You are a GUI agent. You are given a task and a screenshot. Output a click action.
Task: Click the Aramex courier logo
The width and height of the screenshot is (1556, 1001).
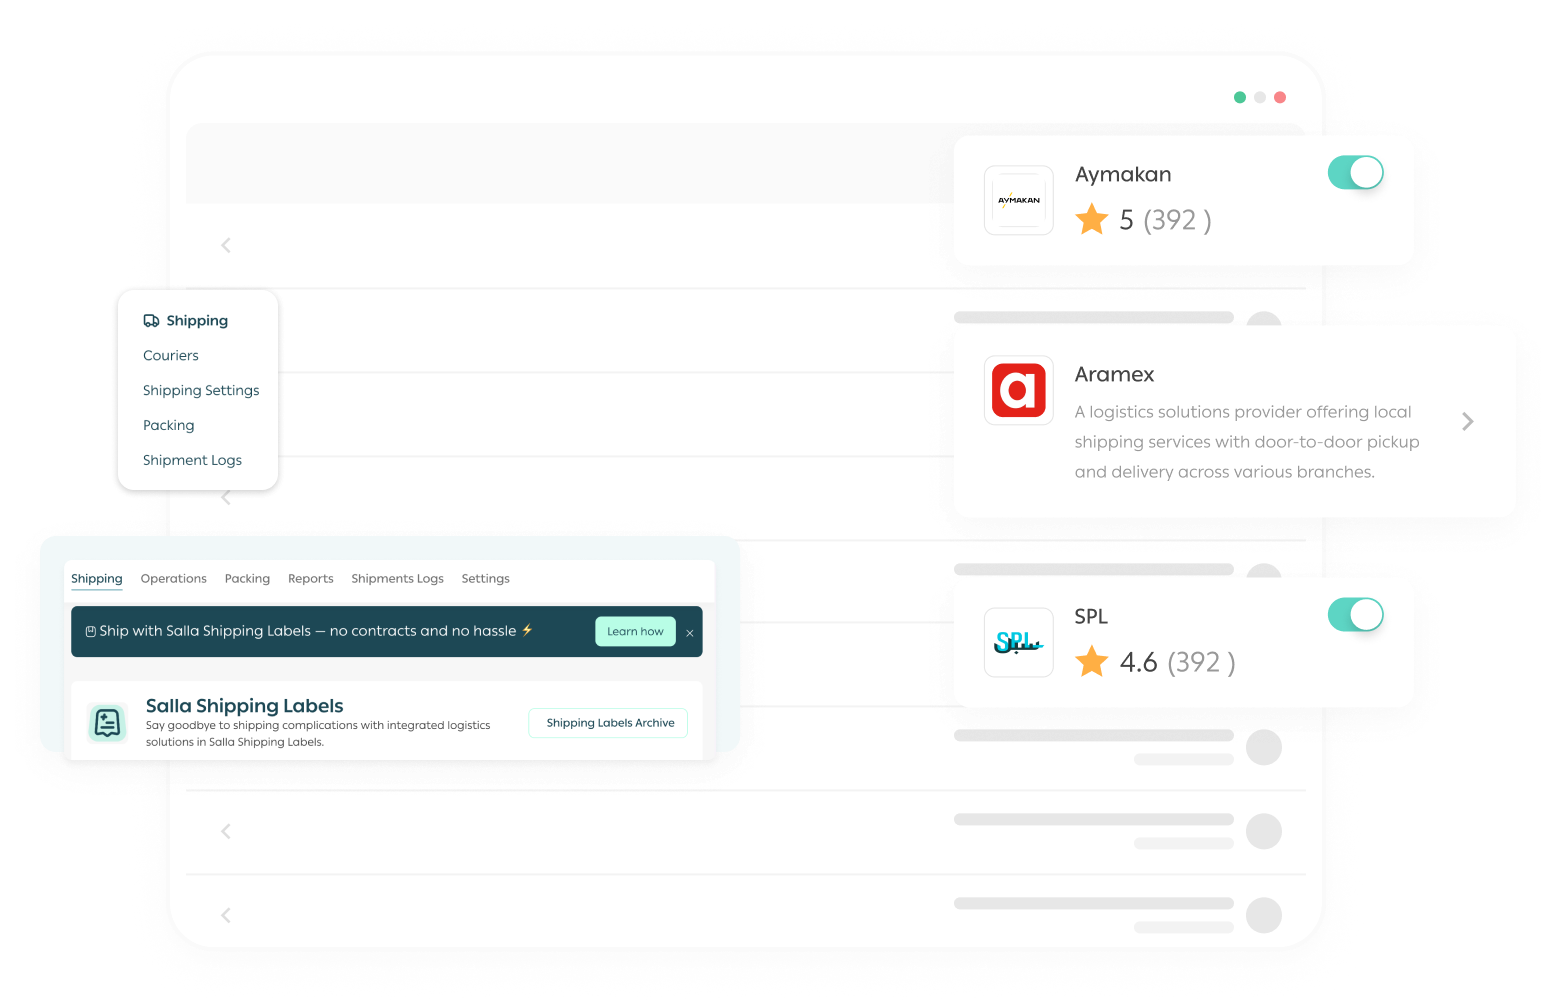1019,390
